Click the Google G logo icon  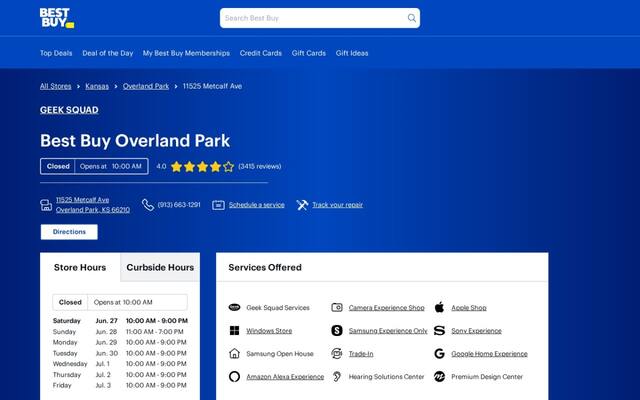(x=439, y=353)
